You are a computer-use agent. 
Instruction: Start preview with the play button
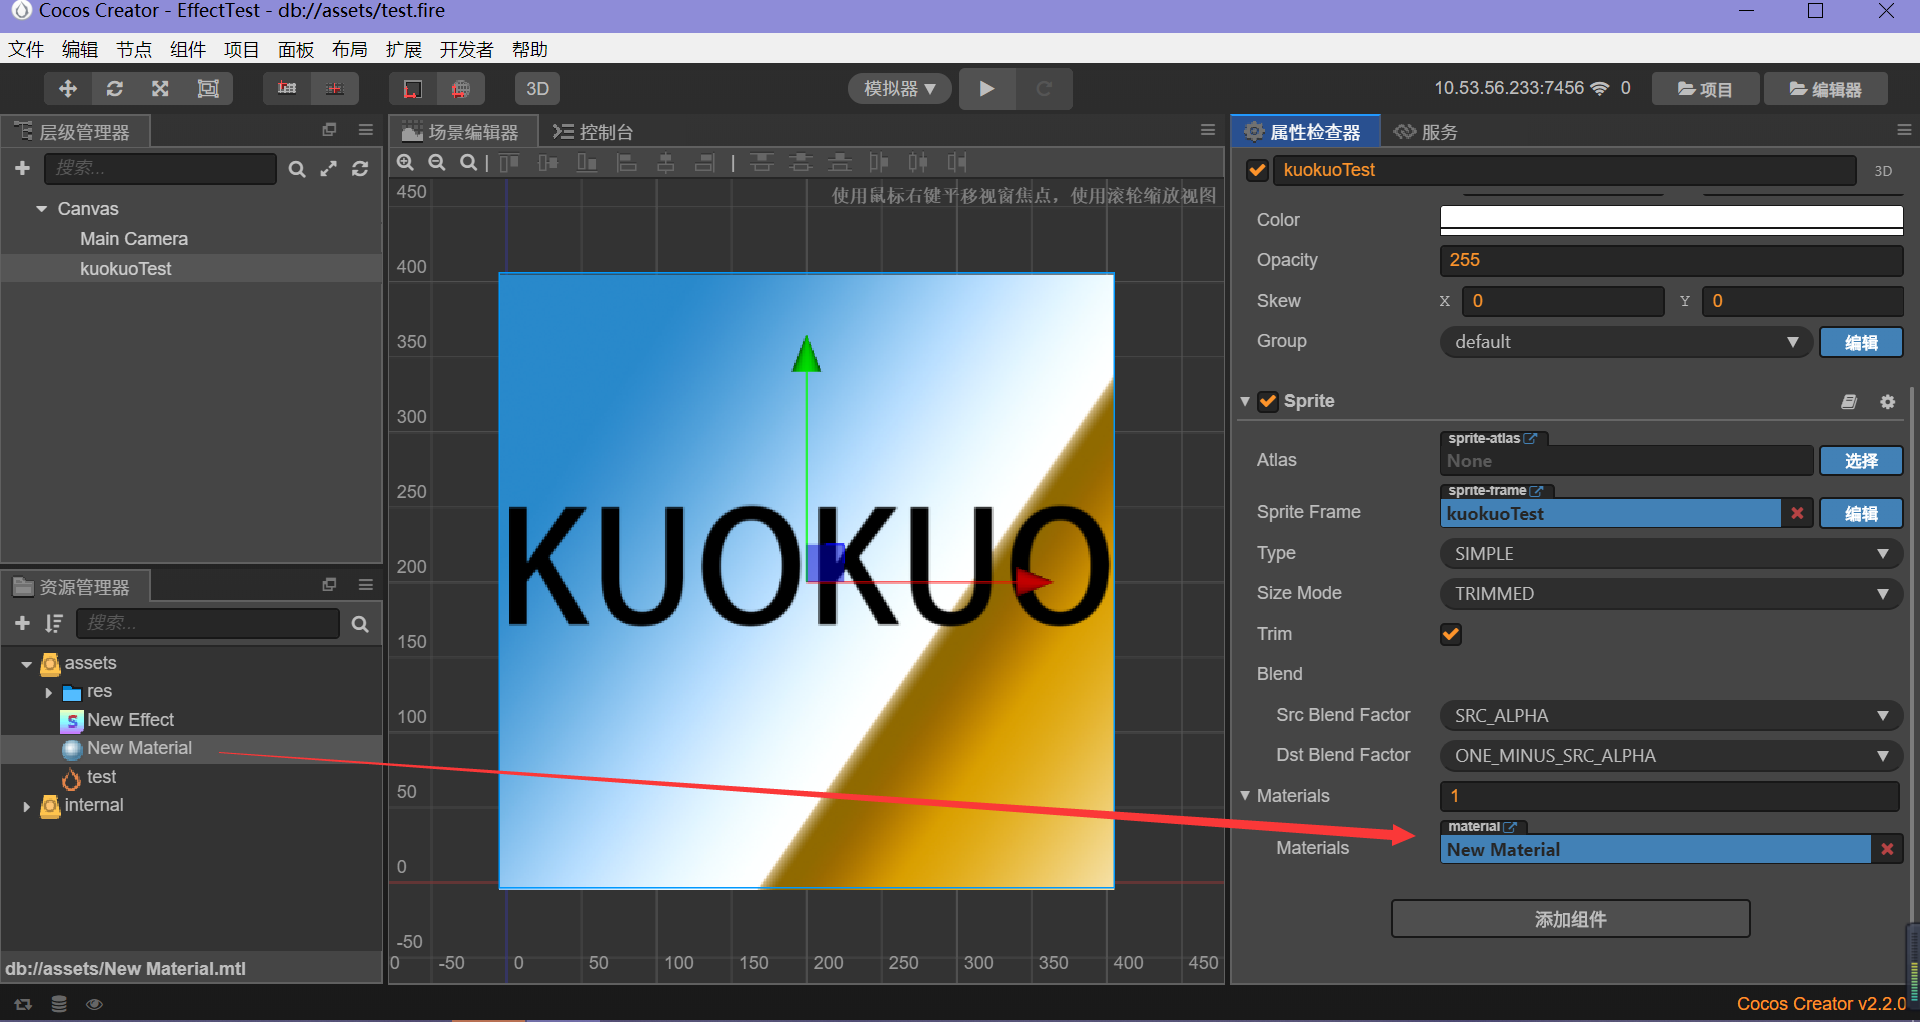click(x=987, y=89)
